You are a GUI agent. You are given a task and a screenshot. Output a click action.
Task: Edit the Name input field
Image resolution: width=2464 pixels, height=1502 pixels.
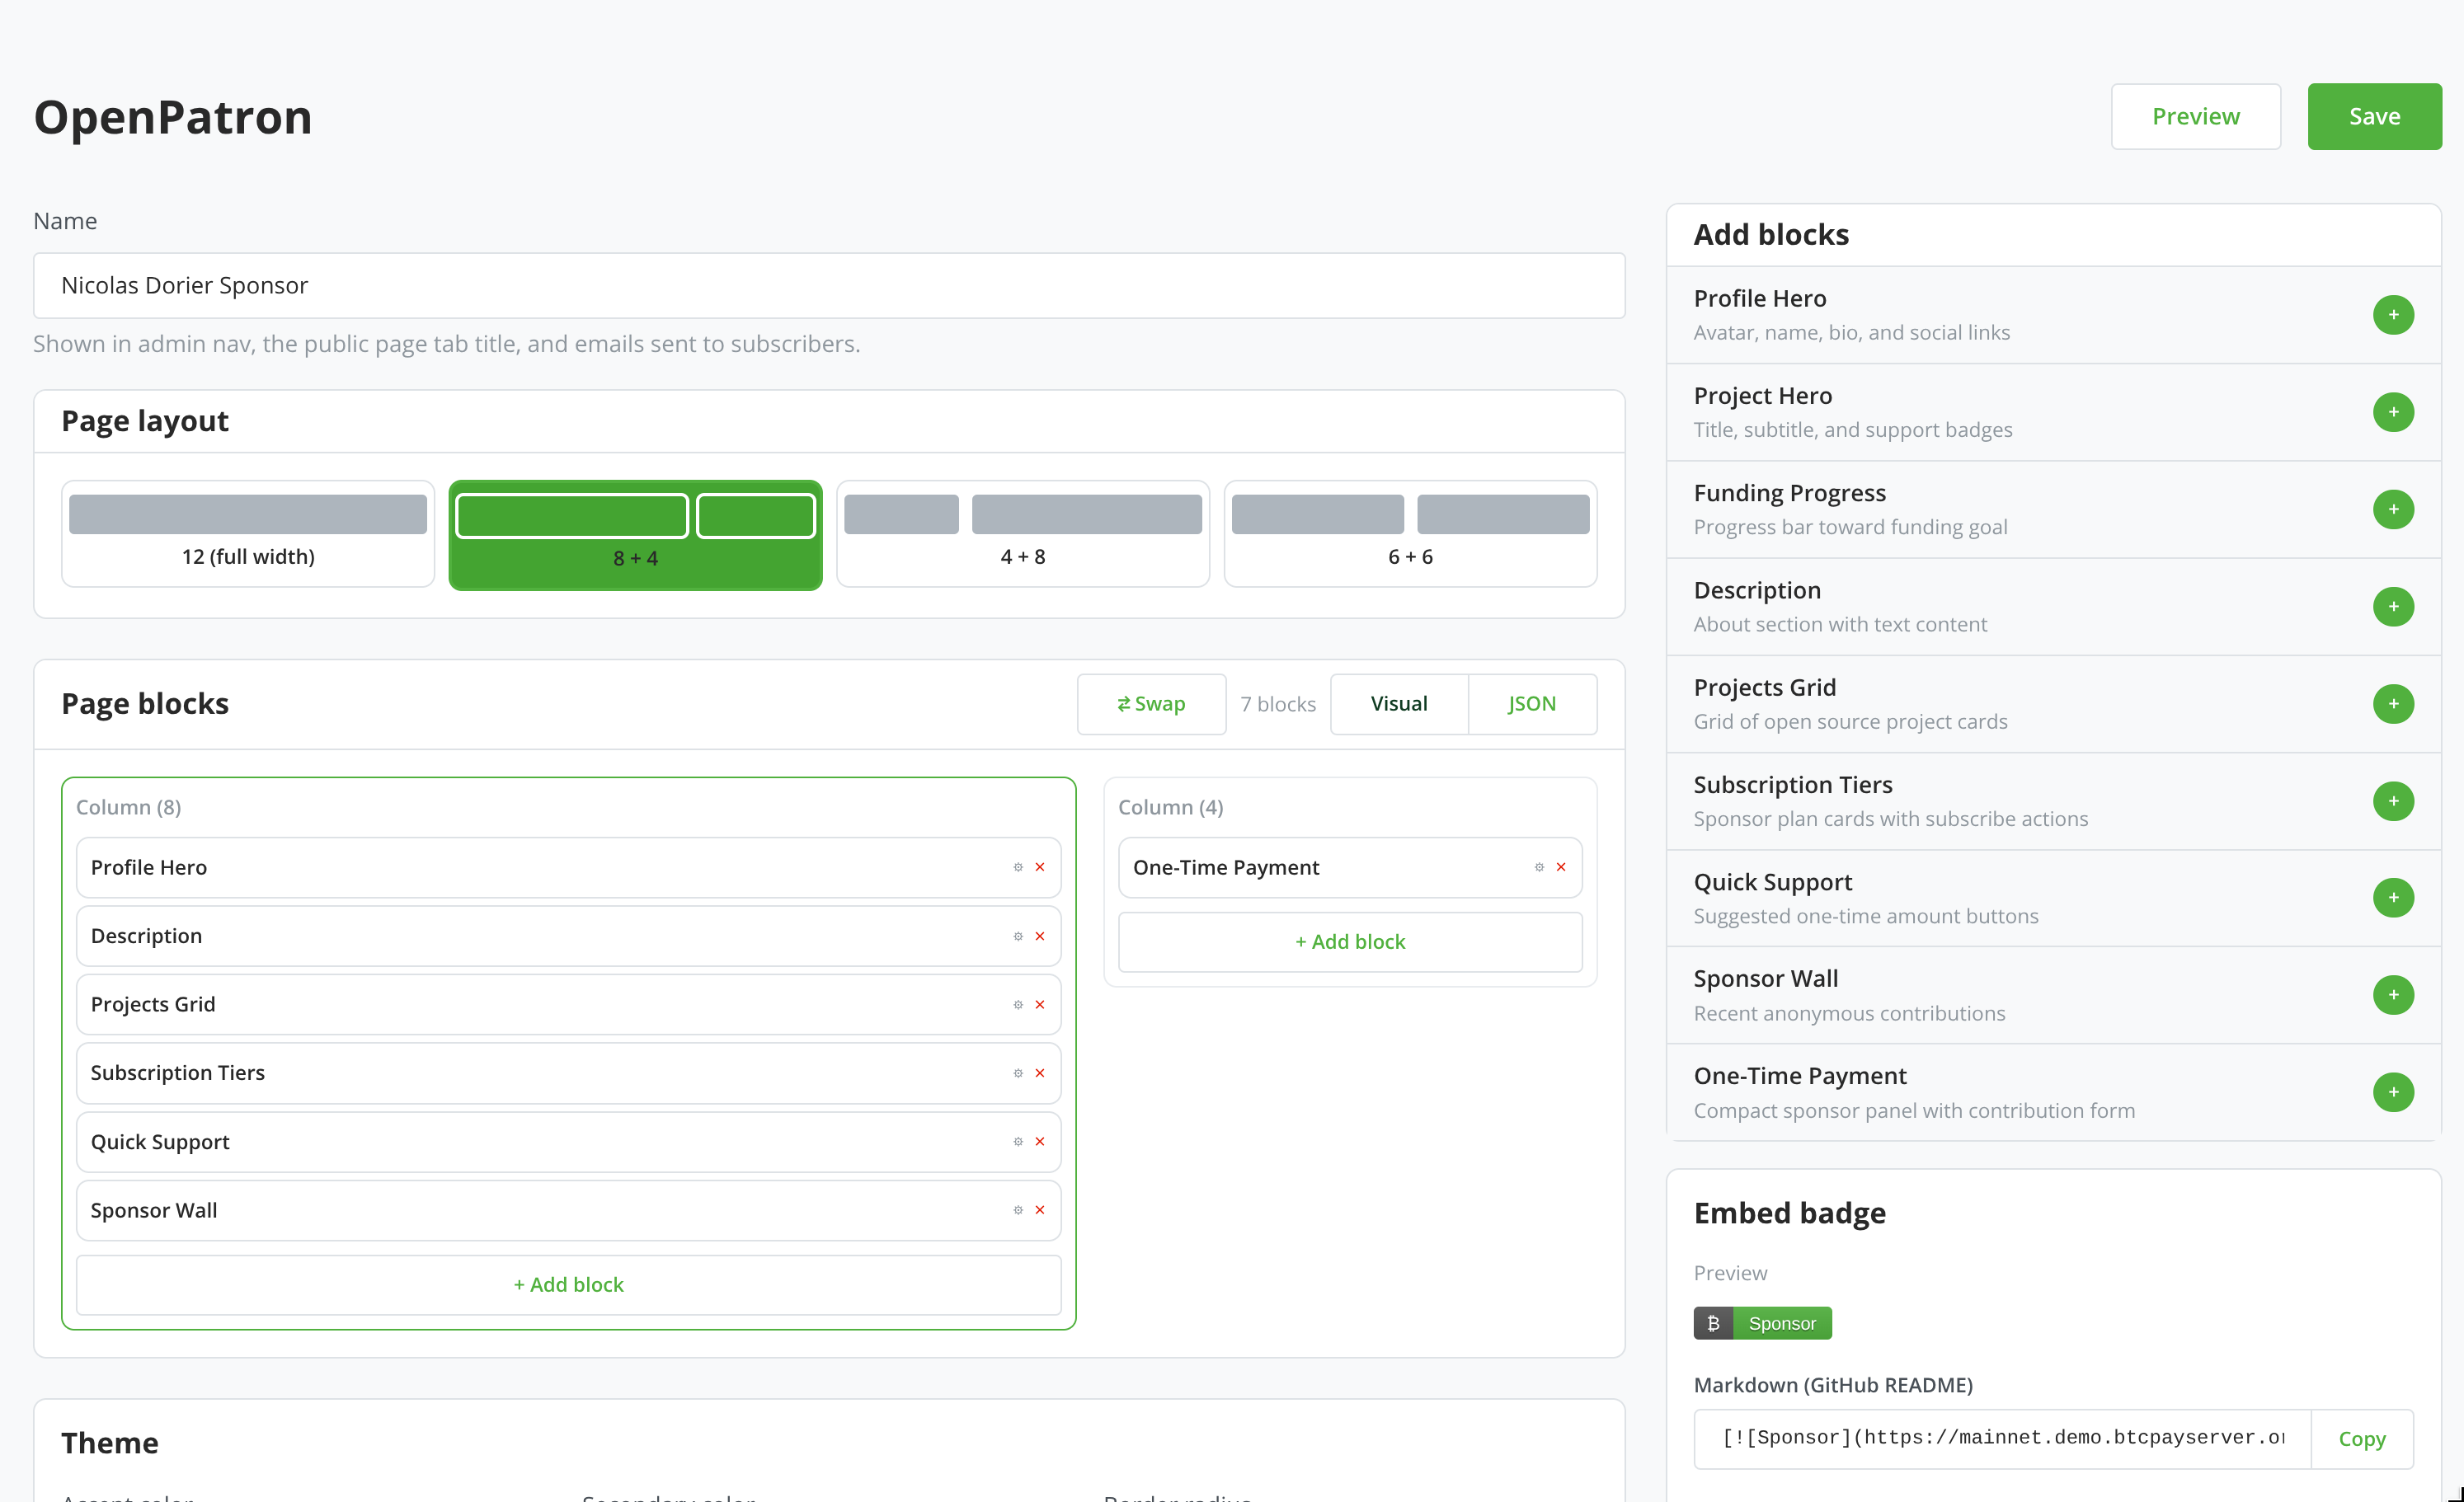(829, 286)
